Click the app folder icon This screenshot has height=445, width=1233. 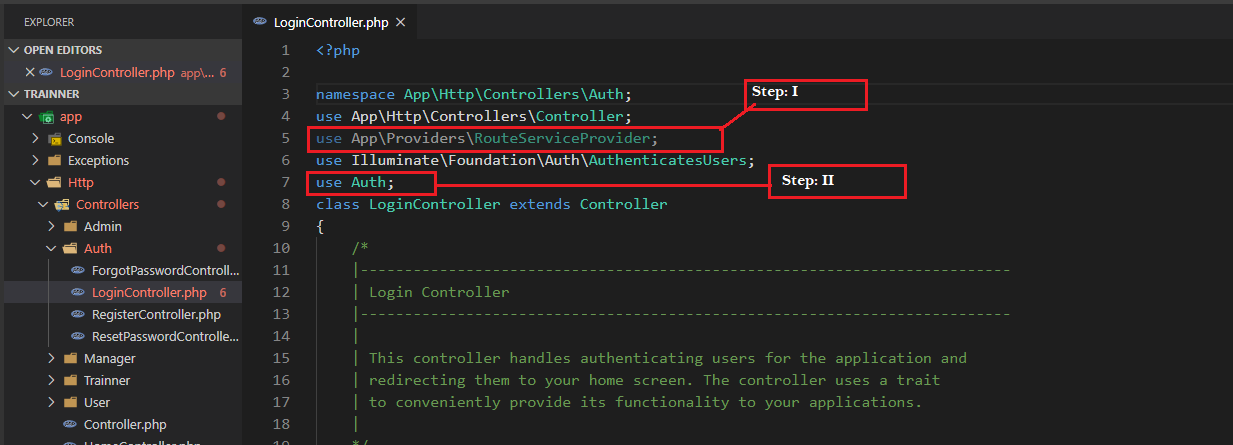(46, 117)
